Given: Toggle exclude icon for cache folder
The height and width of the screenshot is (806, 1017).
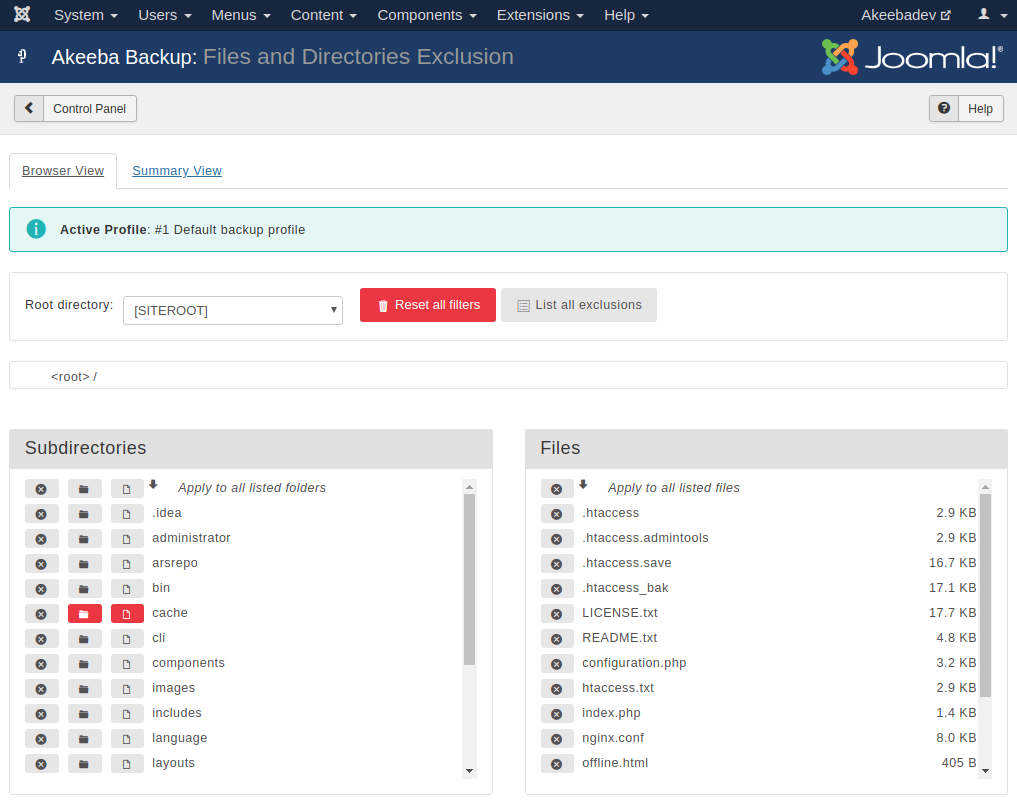Looking at the screenshot, I should pos(42,613).
